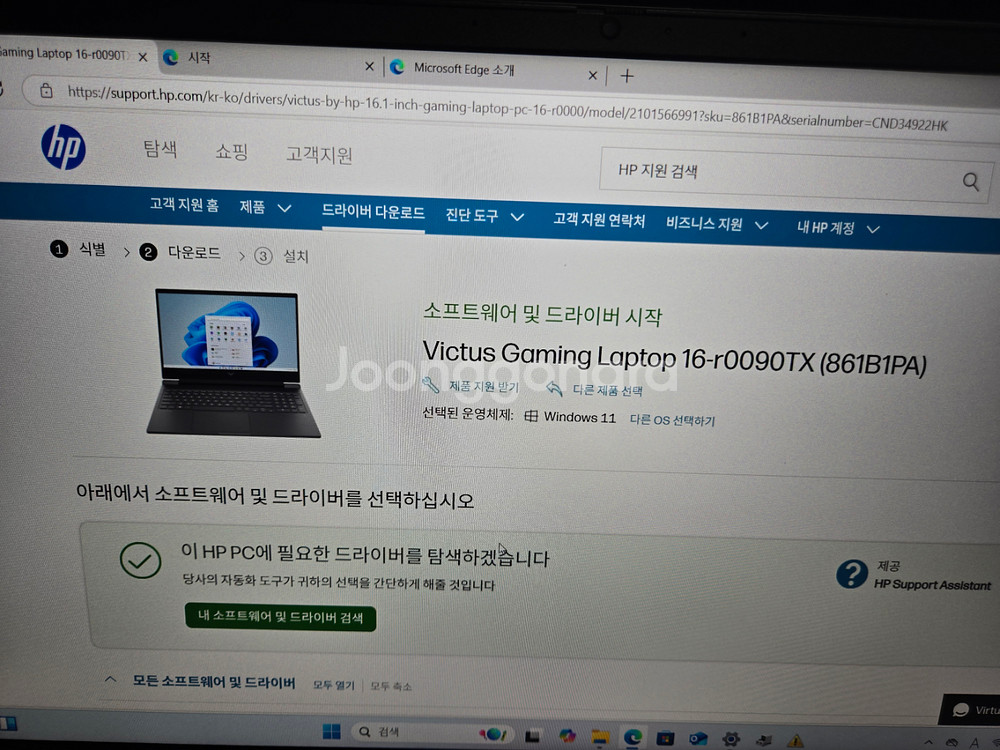Click the search magnifier in HP support search

point(970,182)
